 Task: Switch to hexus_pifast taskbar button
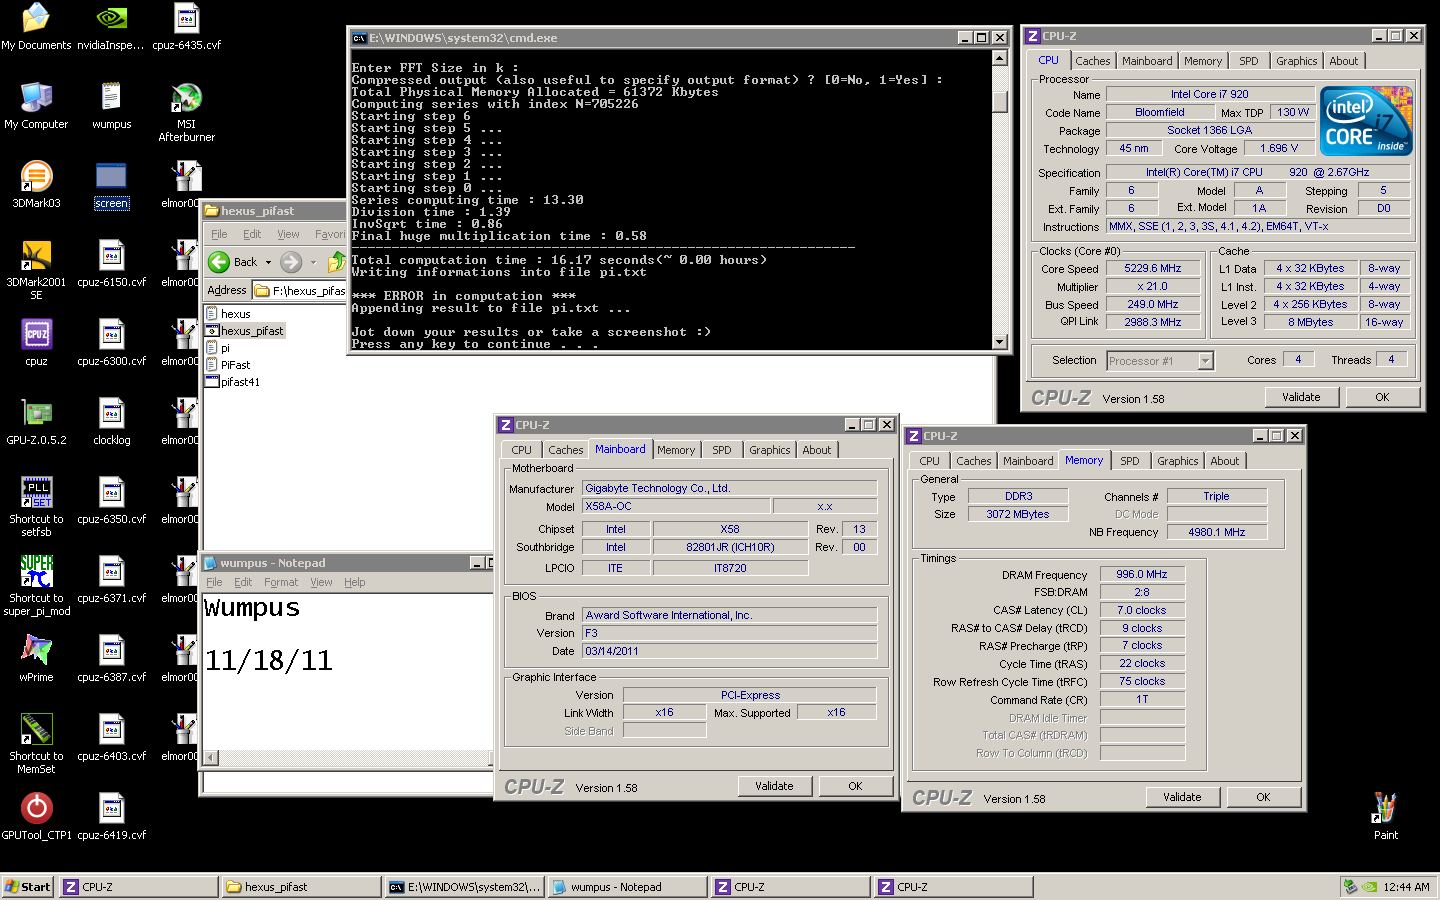tap(302, 887)
